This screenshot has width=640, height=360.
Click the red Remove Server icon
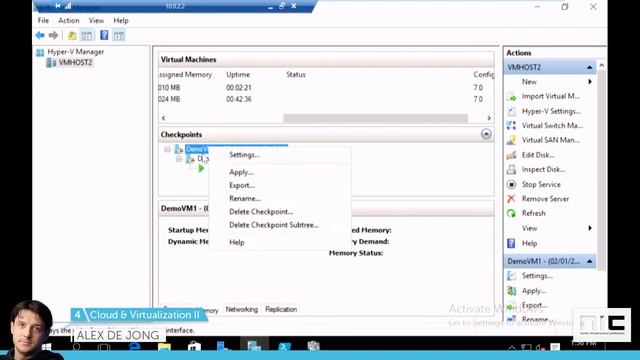coord(511,199)
